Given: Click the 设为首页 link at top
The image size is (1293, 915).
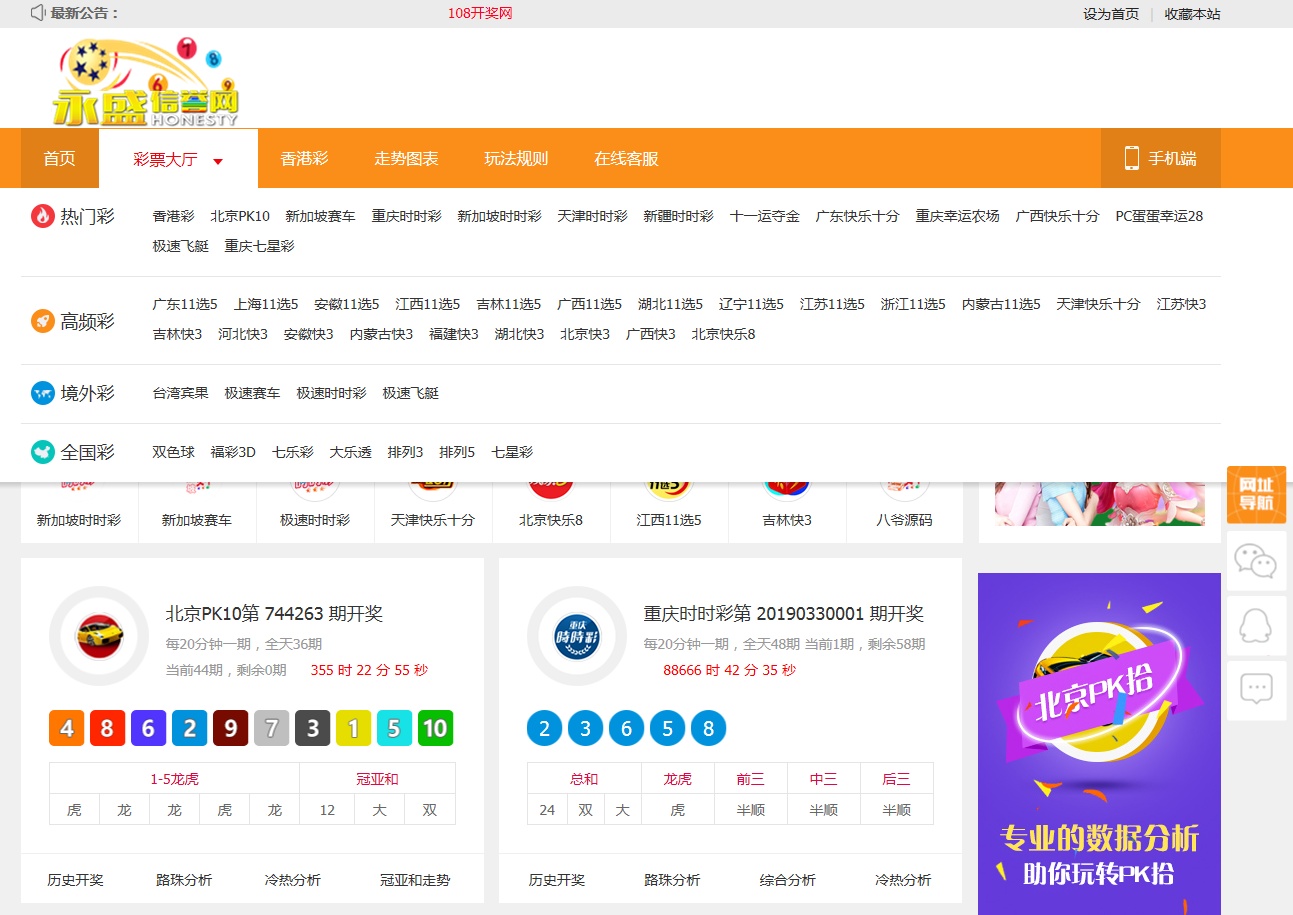Looking at the screenshot, I should point(1110,14).
